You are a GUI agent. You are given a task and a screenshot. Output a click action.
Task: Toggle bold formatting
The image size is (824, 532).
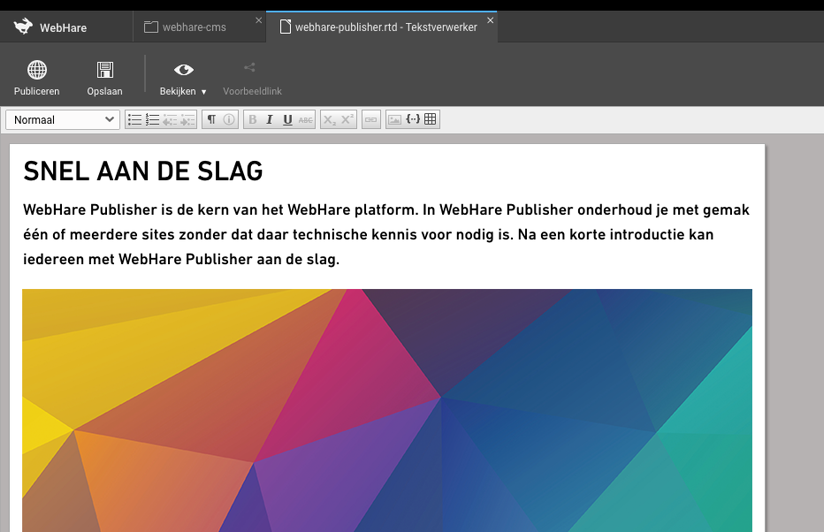coord(252,120)
